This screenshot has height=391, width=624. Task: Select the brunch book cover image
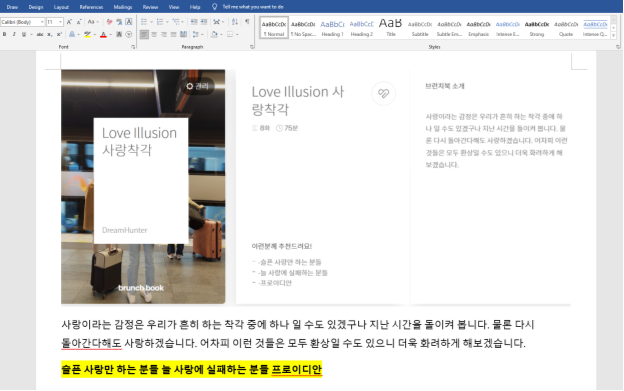point(143,187)
